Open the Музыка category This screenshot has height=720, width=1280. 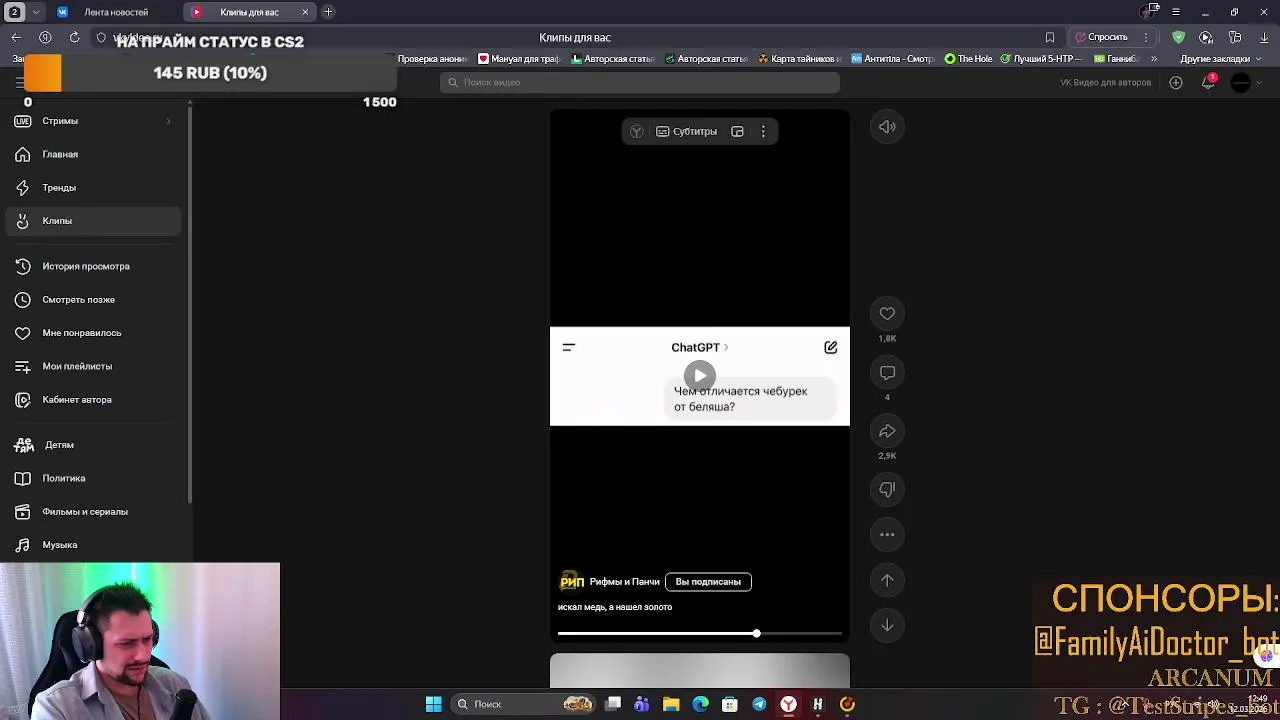click(x=92, y=545)
